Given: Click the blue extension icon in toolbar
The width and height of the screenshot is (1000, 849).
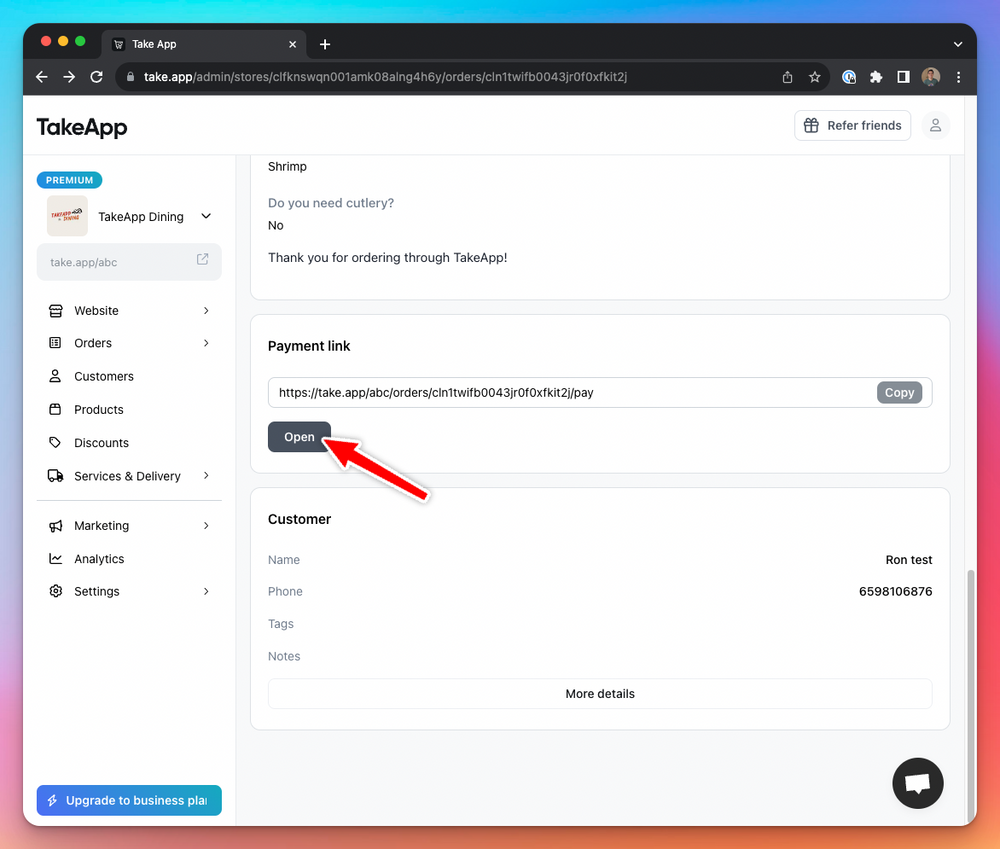Looking at the screenshot, I should tap(849, 77).
